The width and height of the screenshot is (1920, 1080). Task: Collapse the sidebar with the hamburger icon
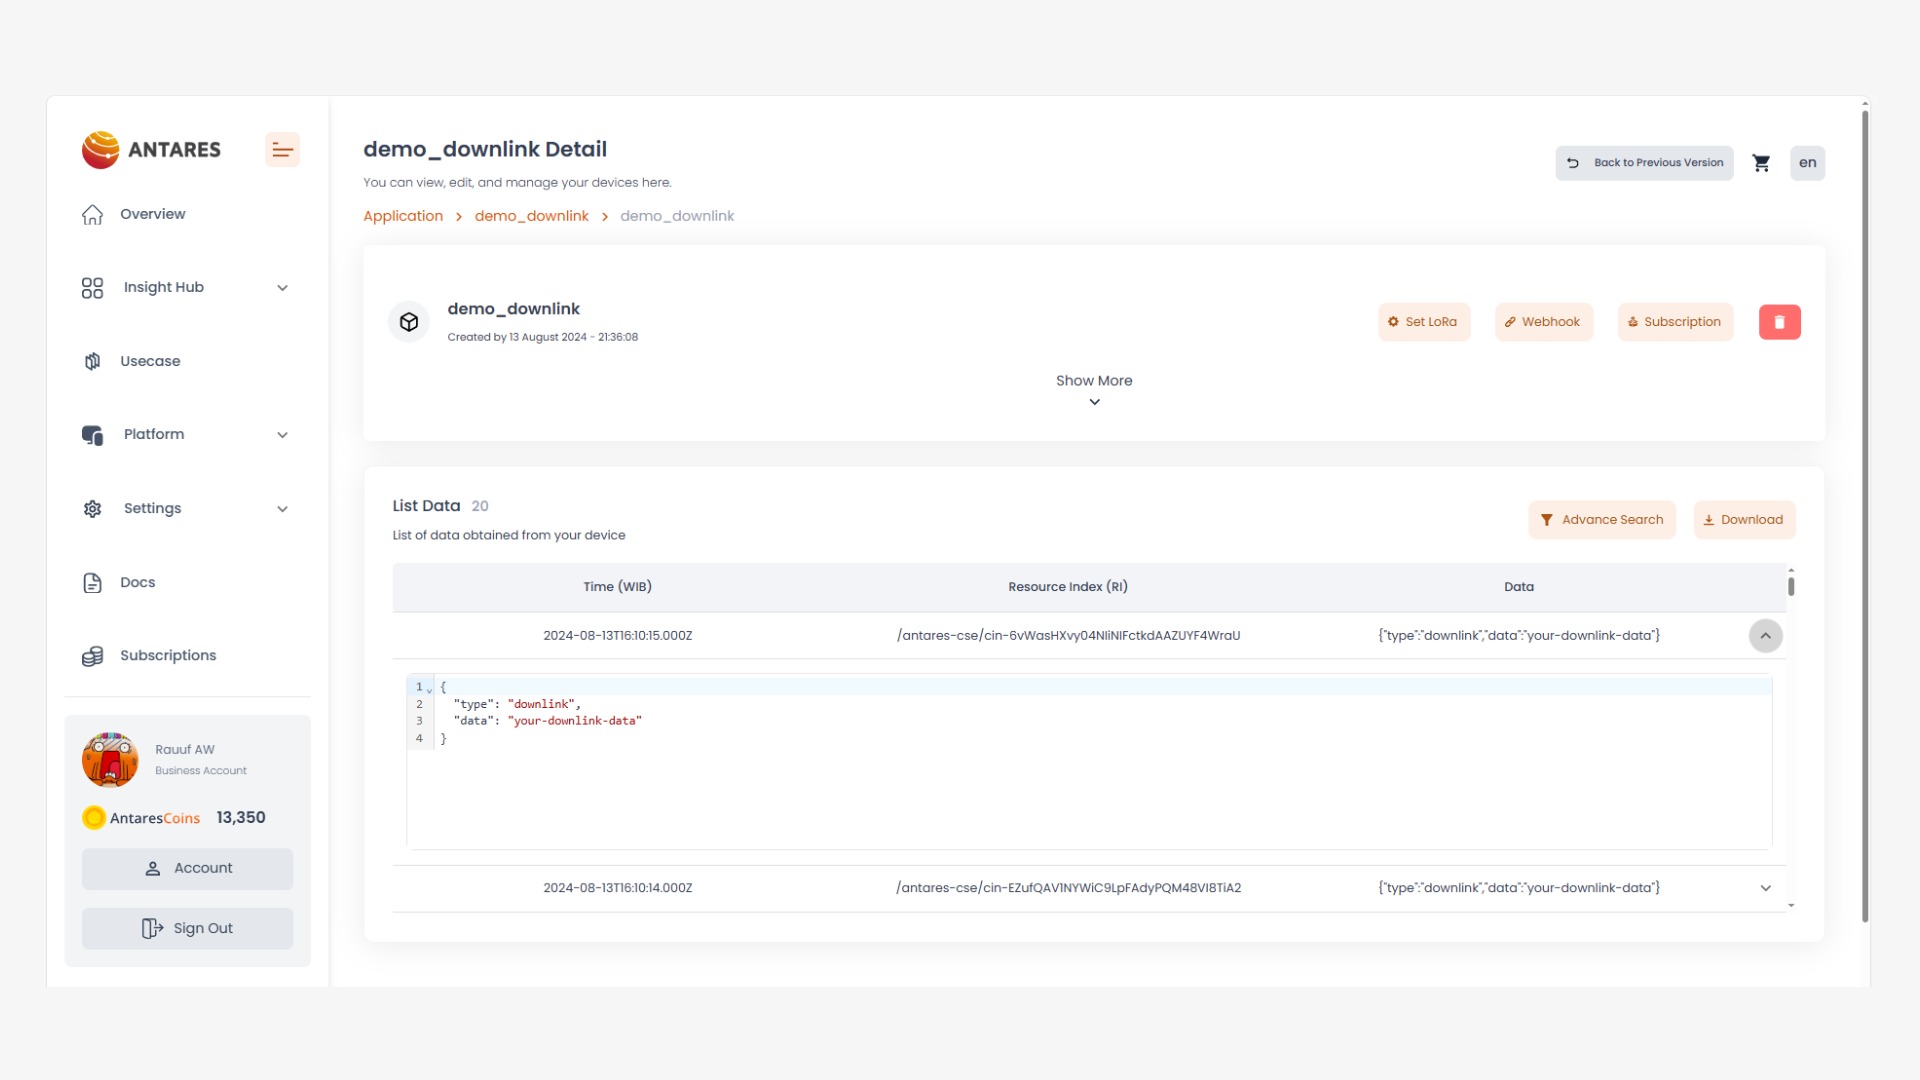pos(282,150)
